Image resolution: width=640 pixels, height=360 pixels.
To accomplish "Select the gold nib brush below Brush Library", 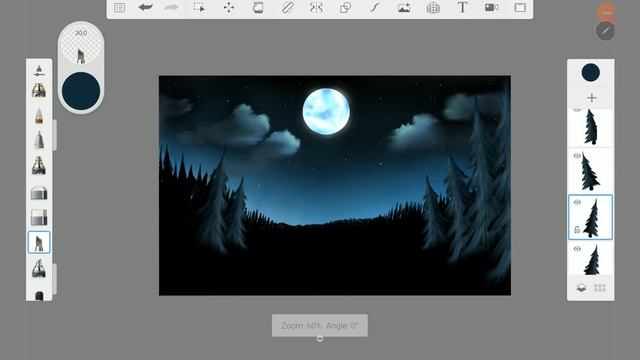I will (39, 90).
